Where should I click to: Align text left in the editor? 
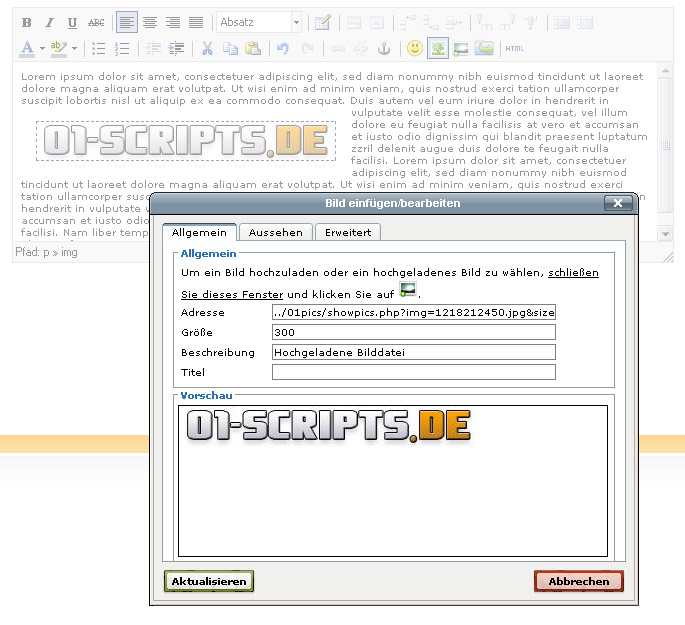click(x=127, y=22)
